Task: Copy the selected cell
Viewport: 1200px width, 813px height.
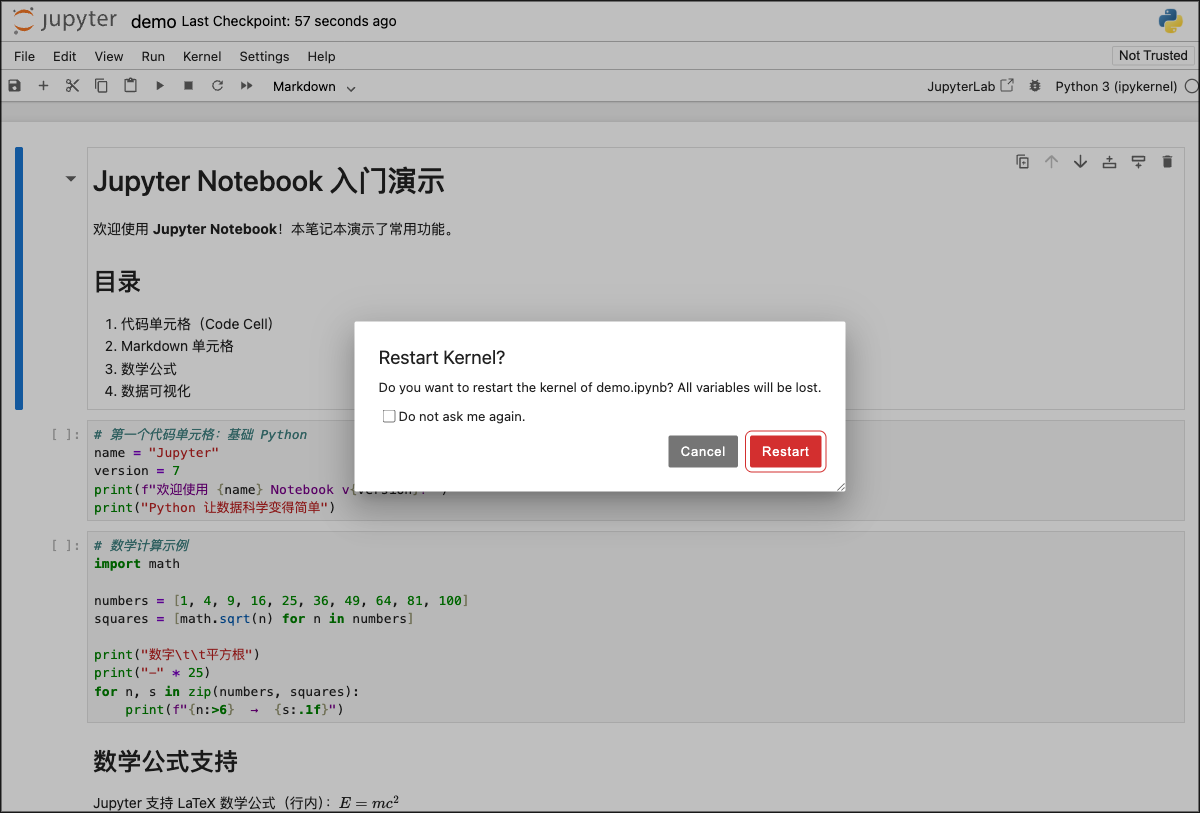Action: (101, 86)
